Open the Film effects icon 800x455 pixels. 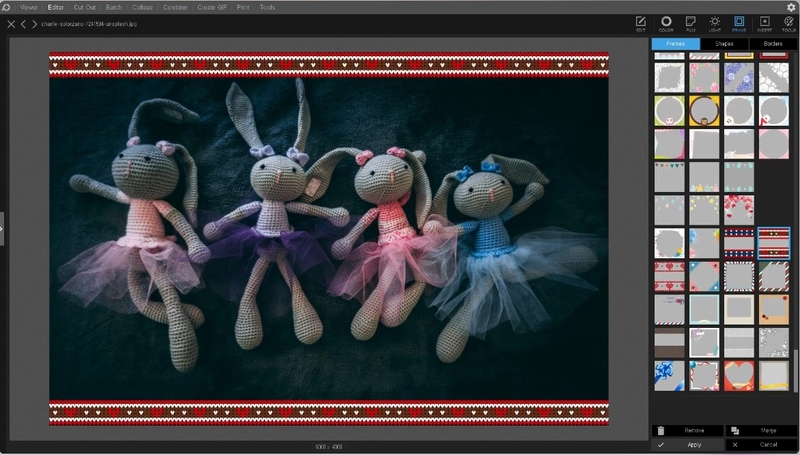(x=690, y=22)
